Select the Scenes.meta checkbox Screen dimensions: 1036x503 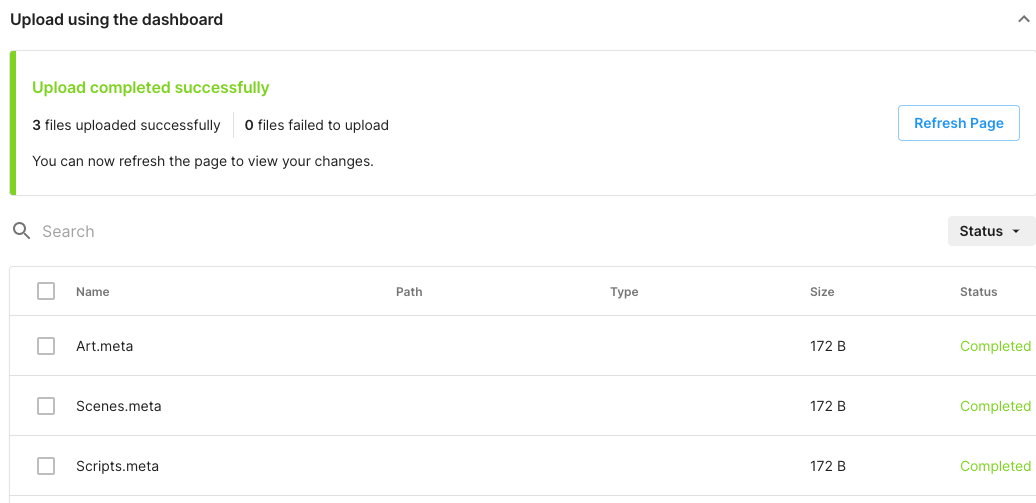46,406
